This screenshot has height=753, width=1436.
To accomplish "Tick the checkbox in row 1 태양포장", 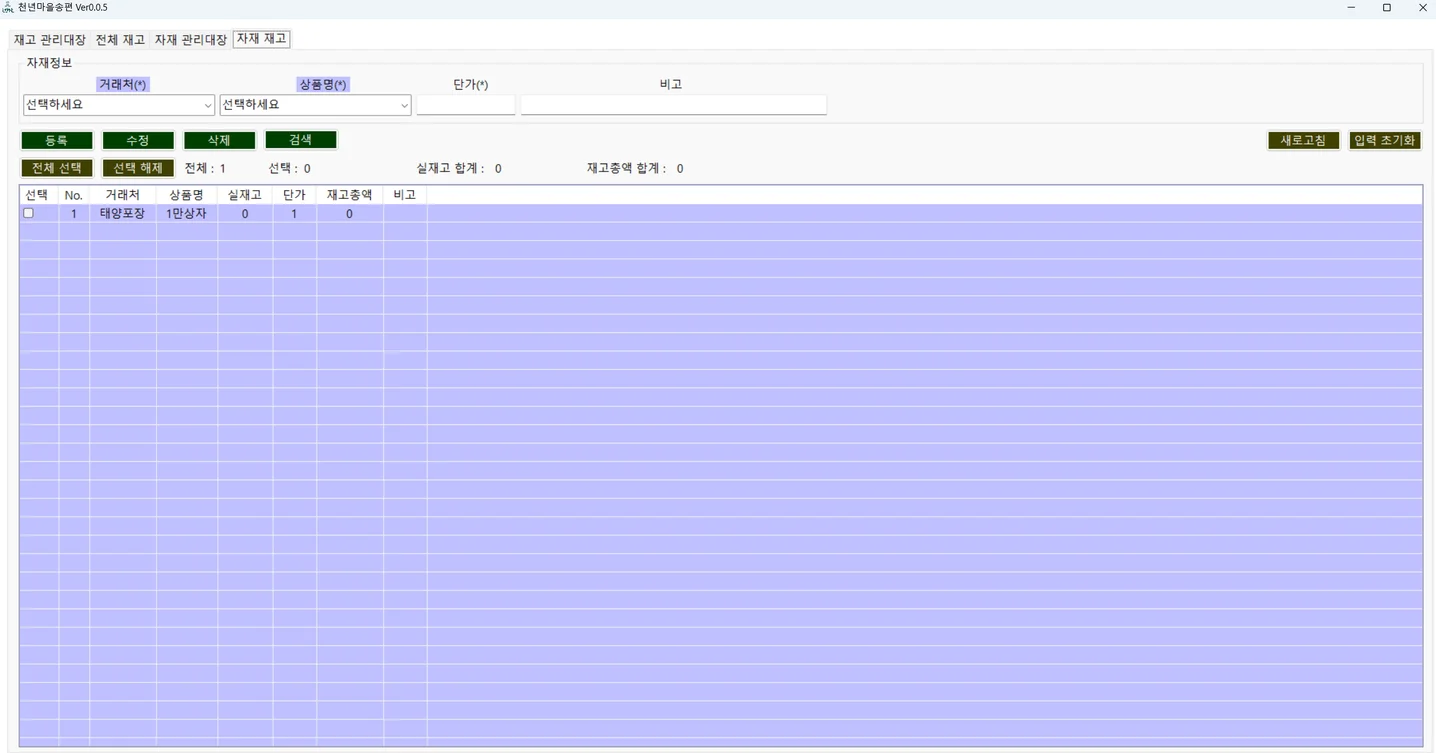I will [28, 213].
